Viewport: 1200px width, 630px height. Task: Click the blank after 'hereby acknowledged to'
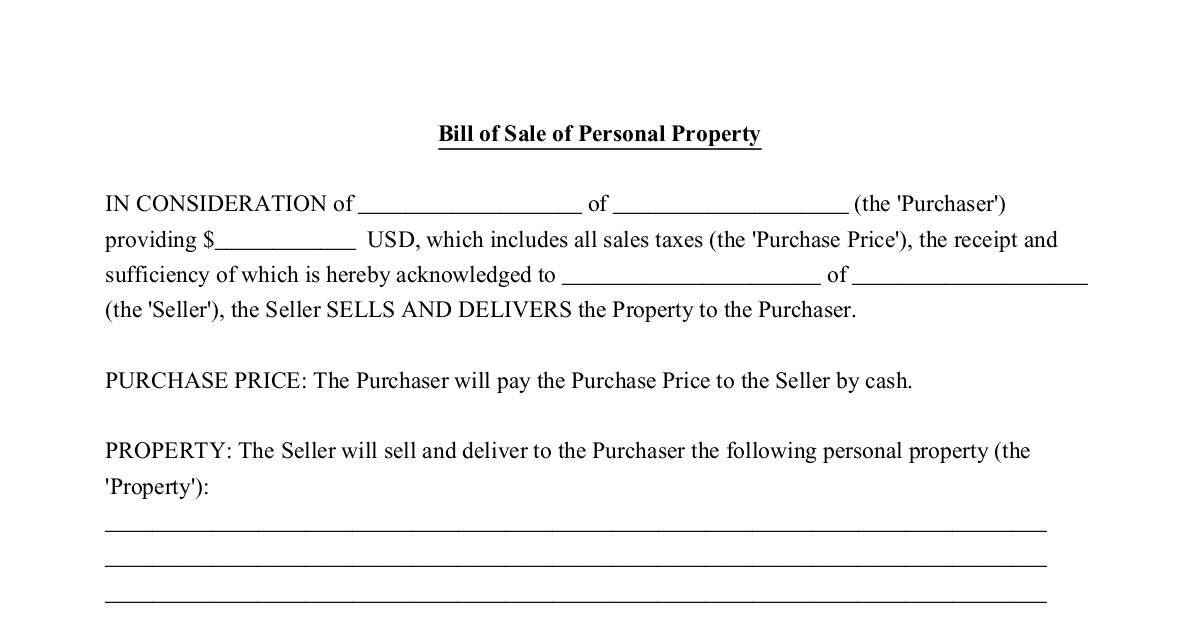coord(690,277)
